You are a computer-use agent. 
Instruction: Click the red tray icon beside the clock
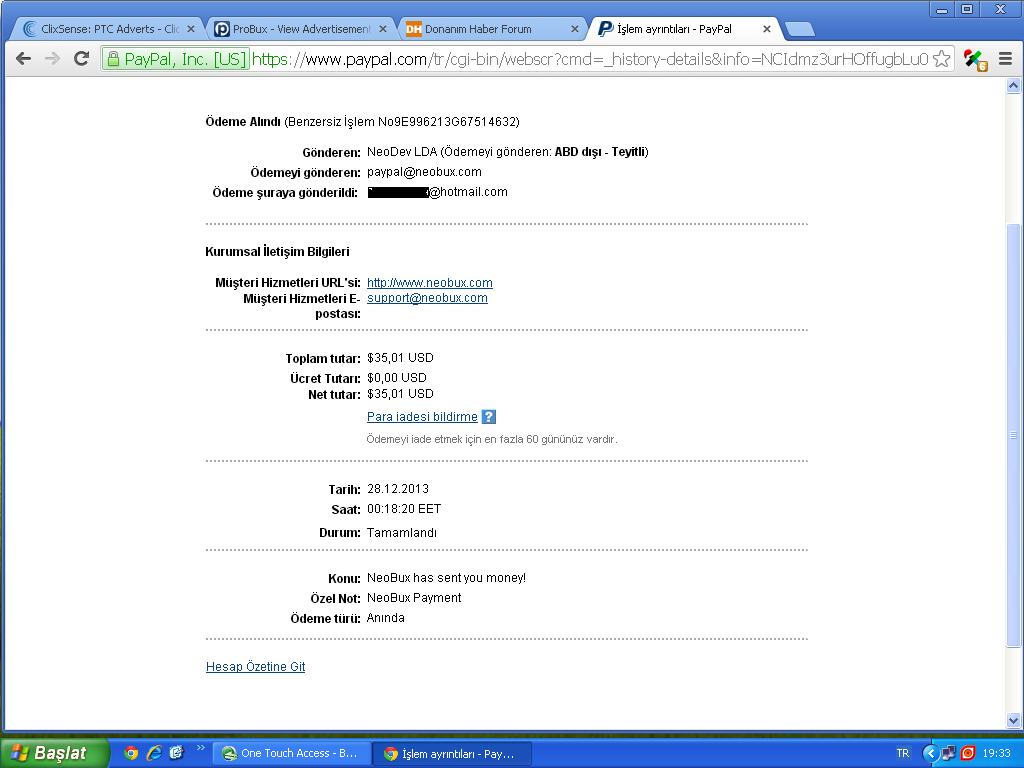pos(968,753)
